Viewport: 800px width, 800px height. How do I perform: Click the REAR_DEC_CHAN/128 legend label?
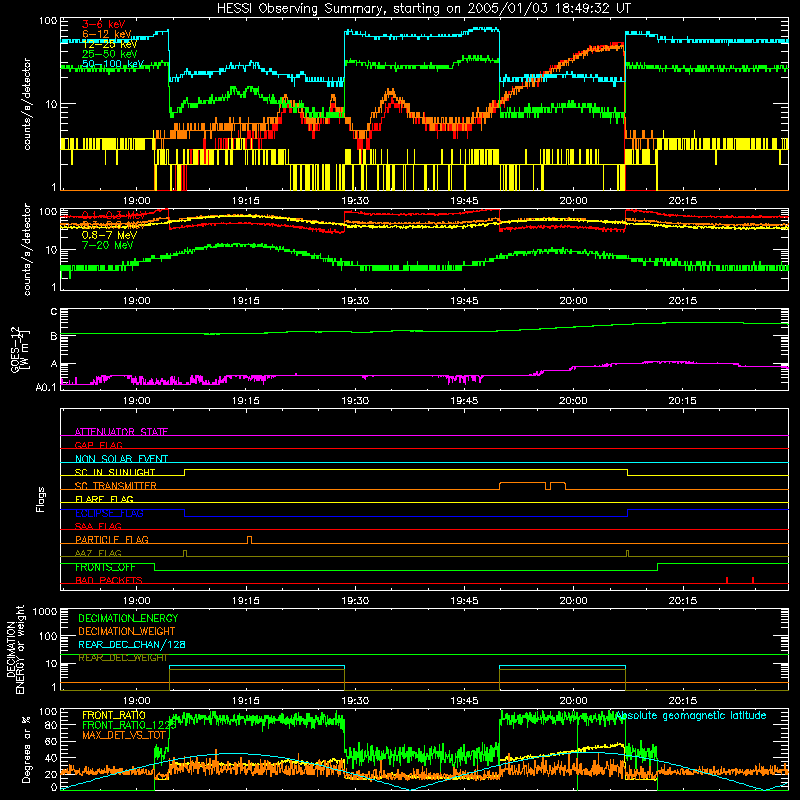(x=132, y=644)
